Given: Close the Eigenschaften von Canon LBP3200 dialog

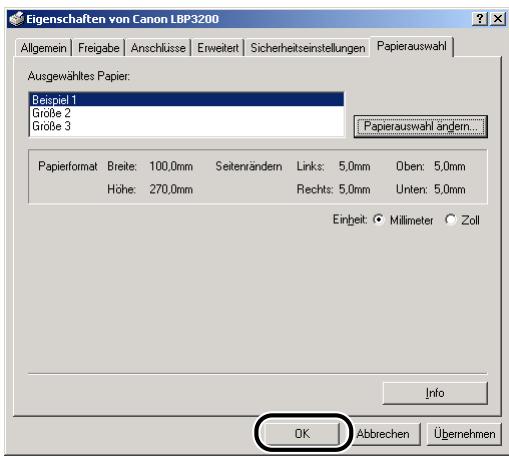Looking at the screenshot, I should [498, 19].
